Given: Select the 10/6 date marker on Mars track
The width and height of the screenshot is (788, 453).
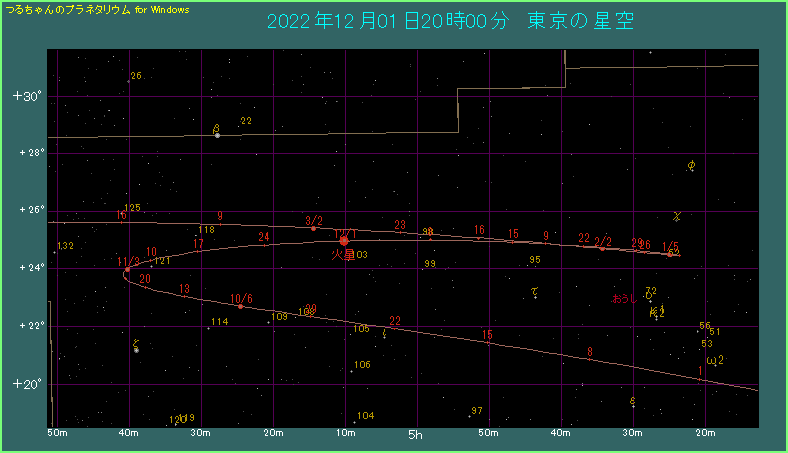Looking at the screenshot, I should click(x=240, y=306).
